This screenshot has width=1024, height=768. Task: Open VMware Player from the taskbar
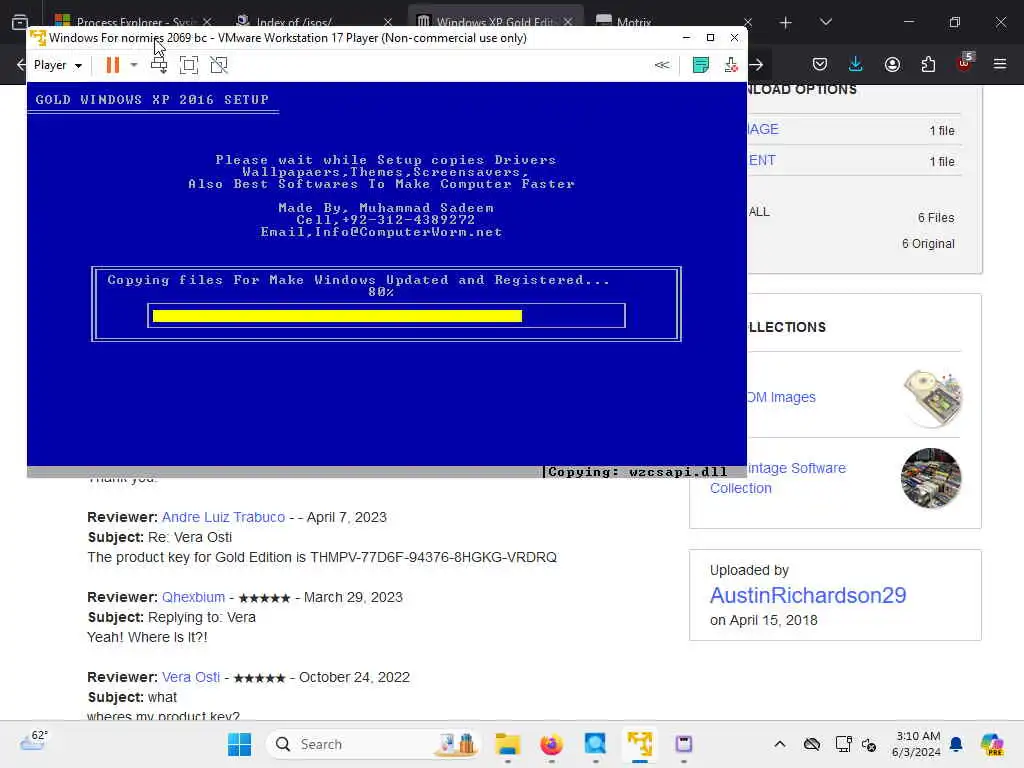(640, 744)
